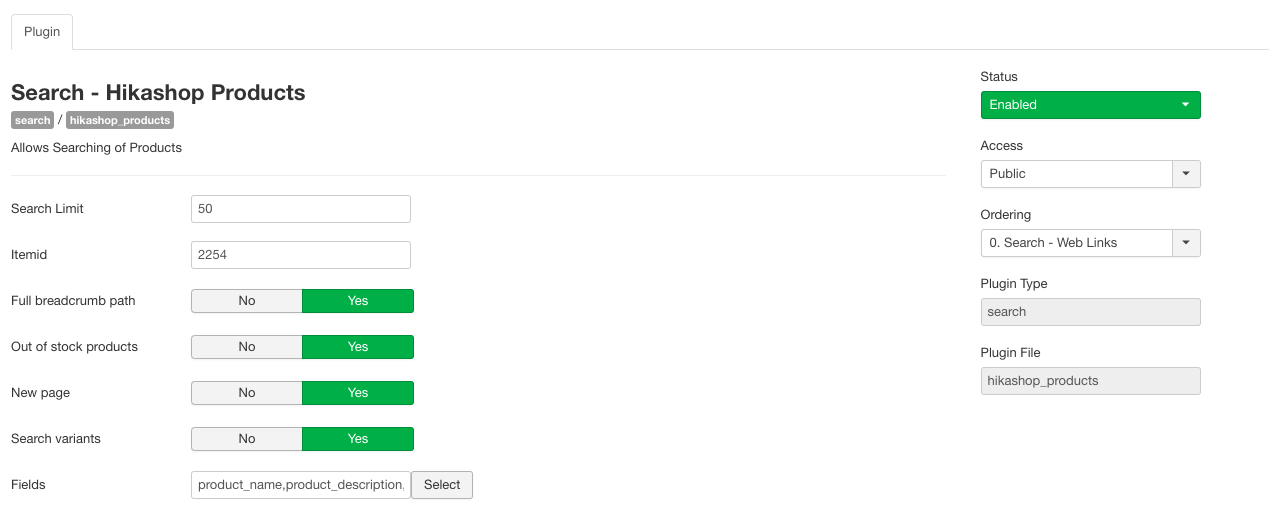Set New page to Yes
1270x530 pixels.
[358, 393]
